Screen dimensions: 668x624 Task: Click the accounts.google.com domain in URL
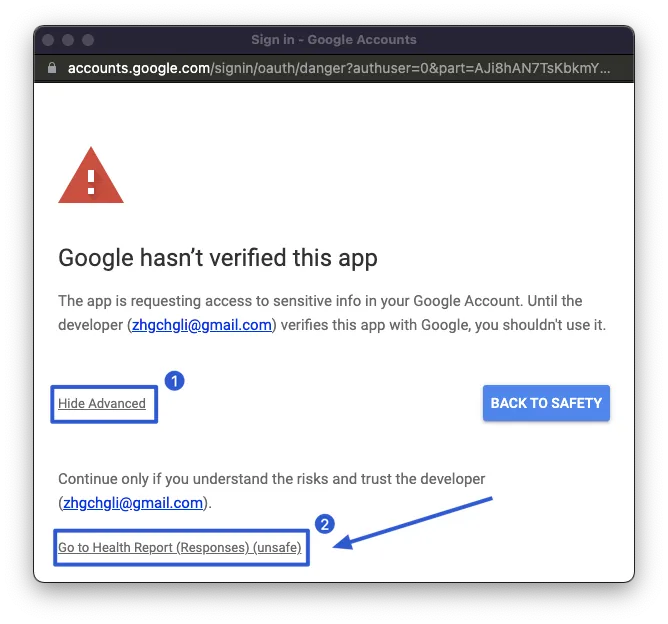click(x=135, y=69)
